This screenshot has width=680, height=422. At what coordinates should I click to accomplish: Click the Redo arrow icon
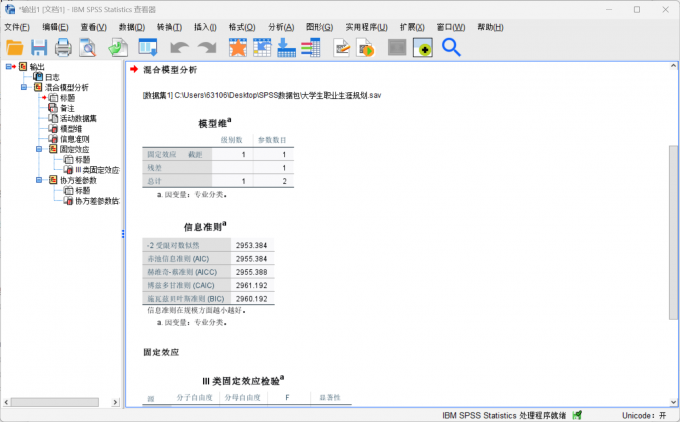(x=207, y=47)
